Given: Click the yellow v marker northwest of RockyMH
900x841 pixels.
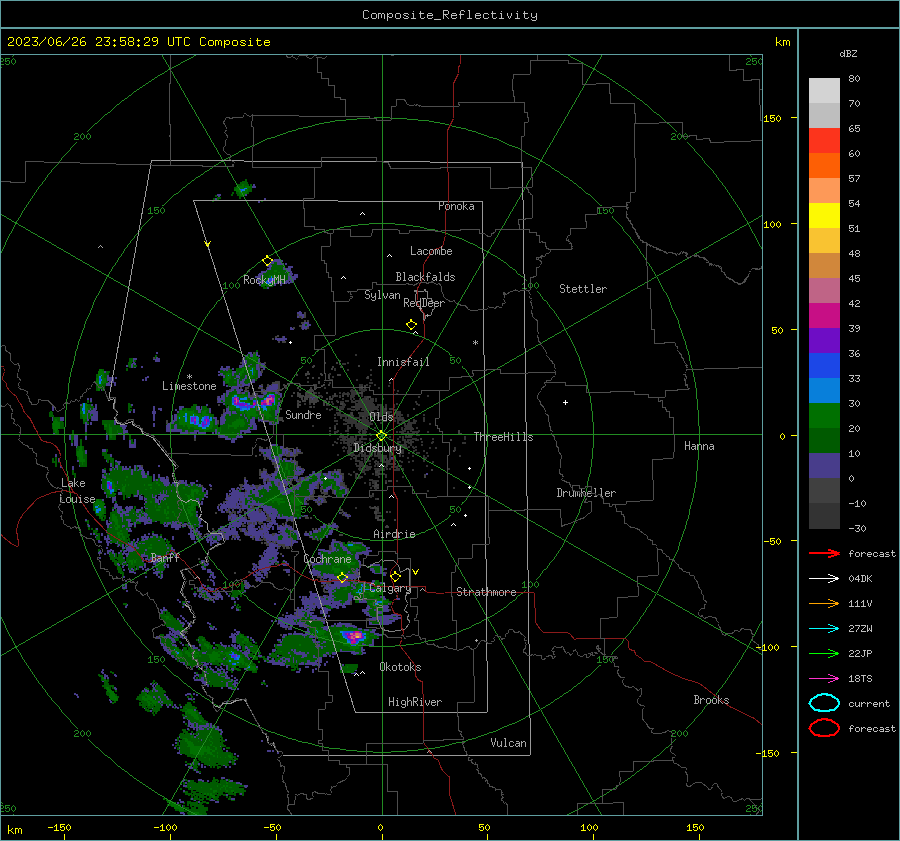Looking at the screenshot, I should [208, 244].
